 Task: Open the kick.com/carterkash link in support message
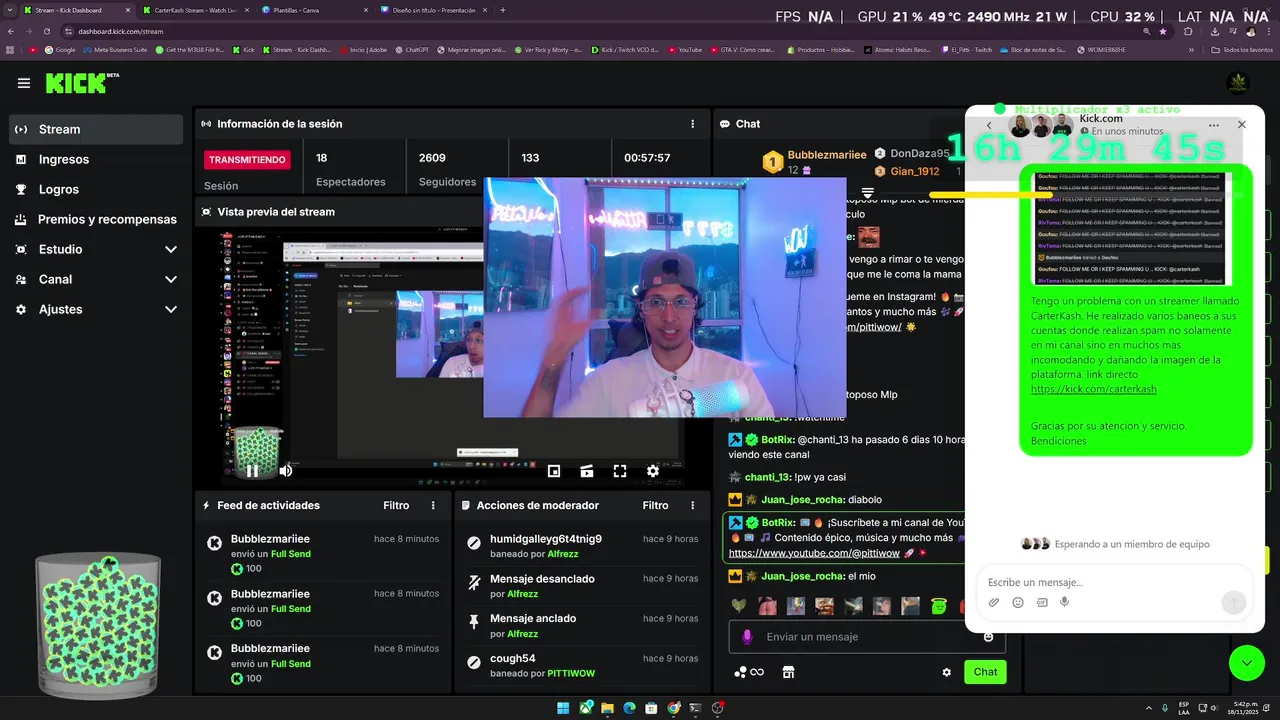click(x=1093, y=389)
